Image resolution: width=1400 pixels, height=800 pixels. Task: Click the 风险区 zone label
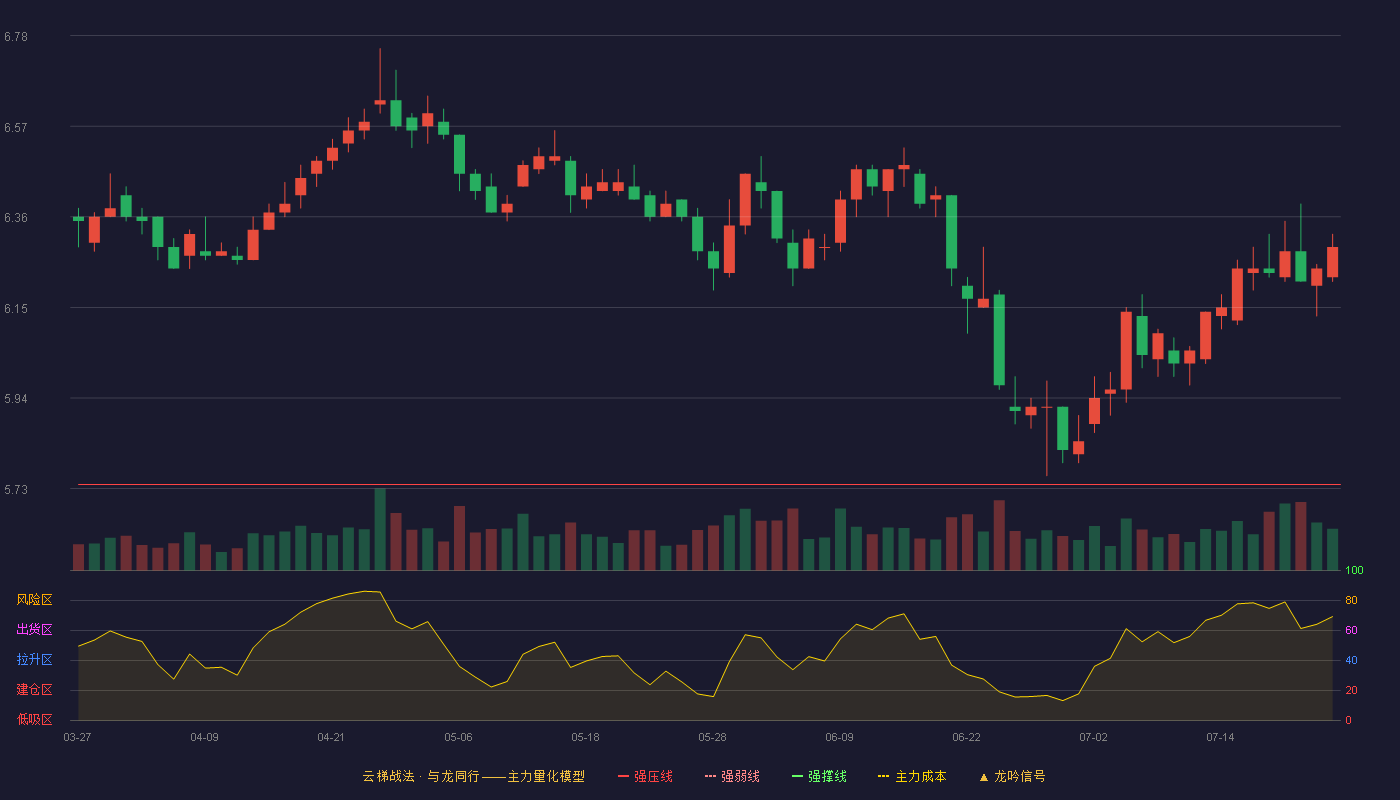pos(34,600)
